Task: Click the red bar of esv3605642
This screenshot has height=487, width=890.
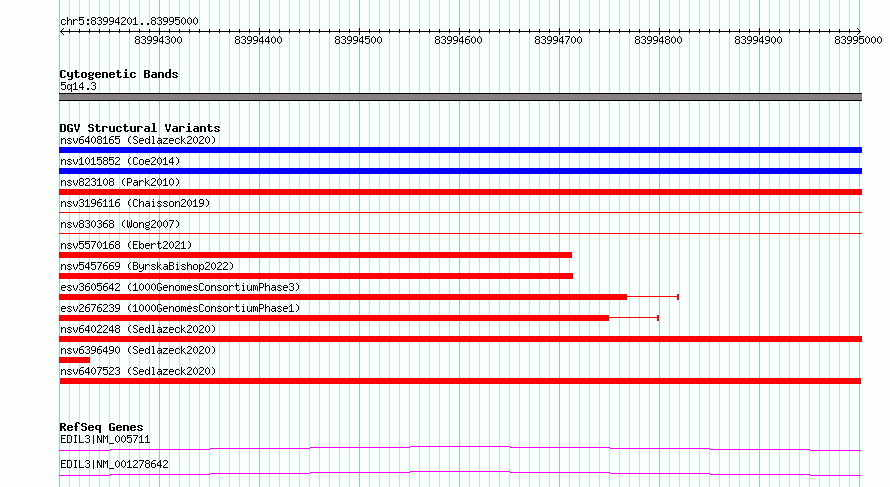Action: [x=343, y=297]
